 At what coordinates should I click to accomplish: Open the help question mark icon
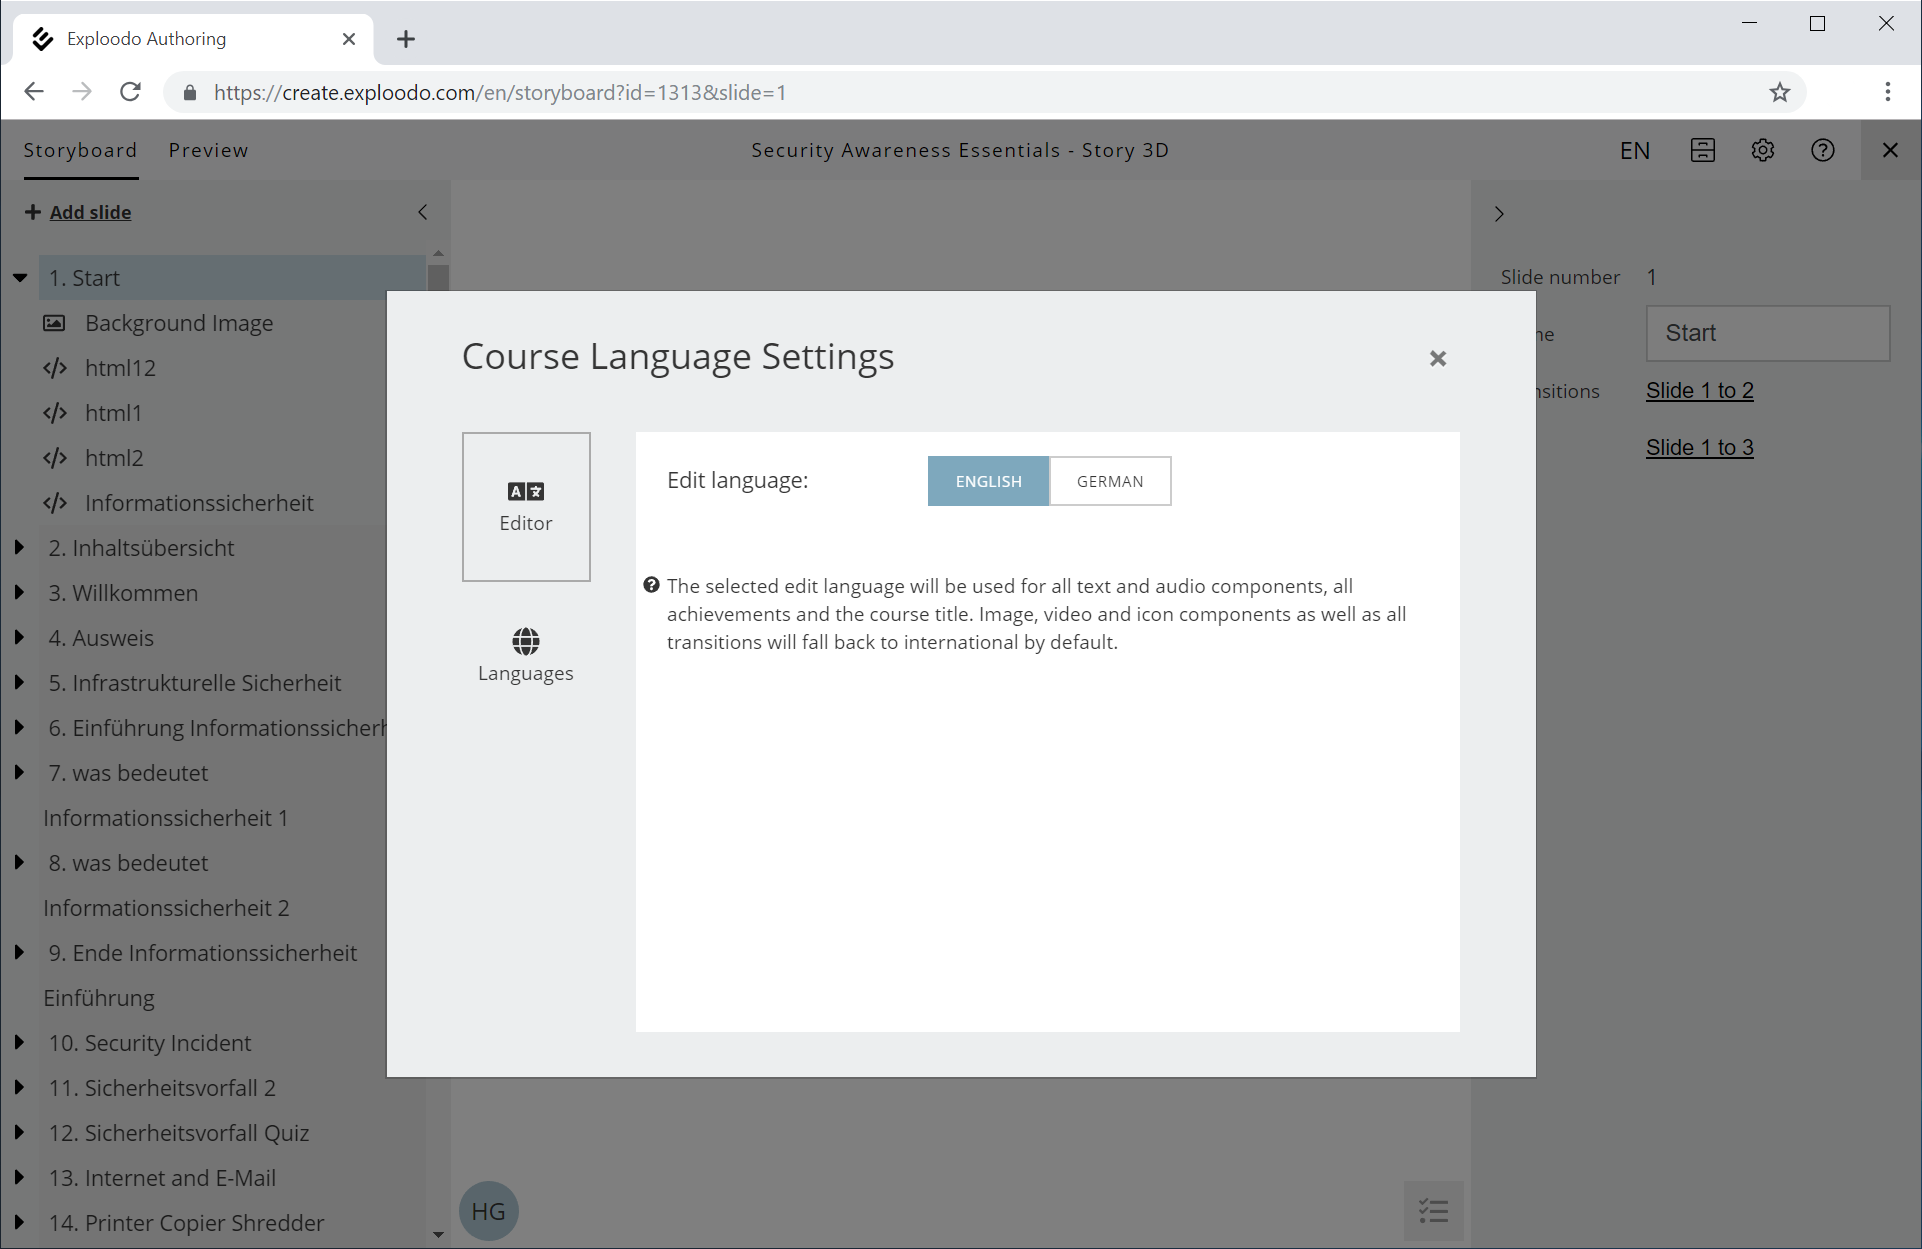point(1822,150)
